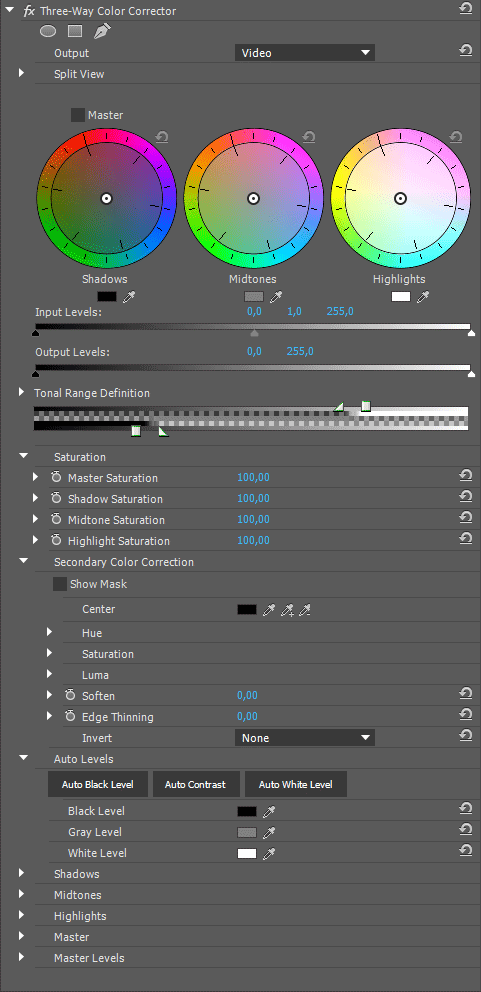The height and width of the screenshot is (992, 481).
Task: Enable the Master checkbox
Action: pos(78,115)
